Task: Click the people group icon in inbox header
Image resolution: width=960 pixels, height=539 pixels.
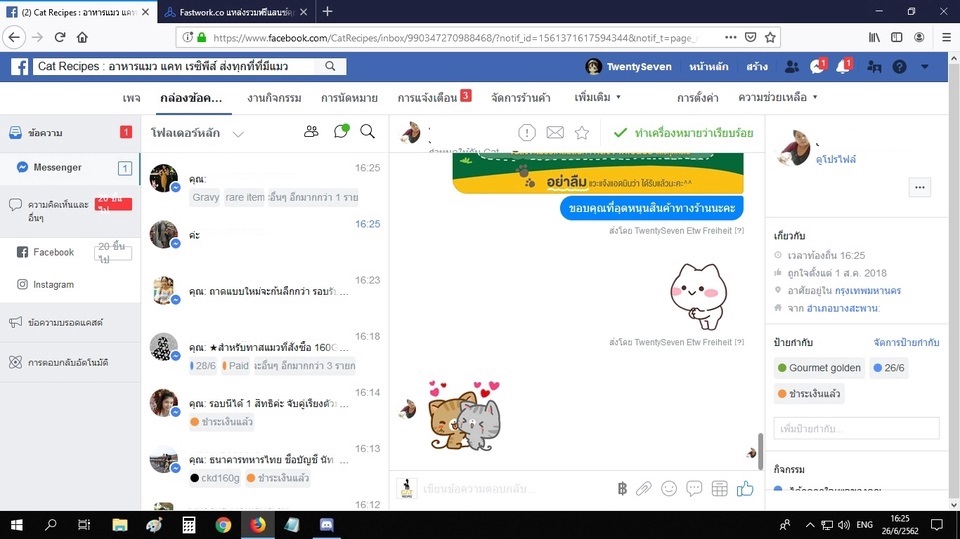Action: pyautogui.click(x=311, y=132)
